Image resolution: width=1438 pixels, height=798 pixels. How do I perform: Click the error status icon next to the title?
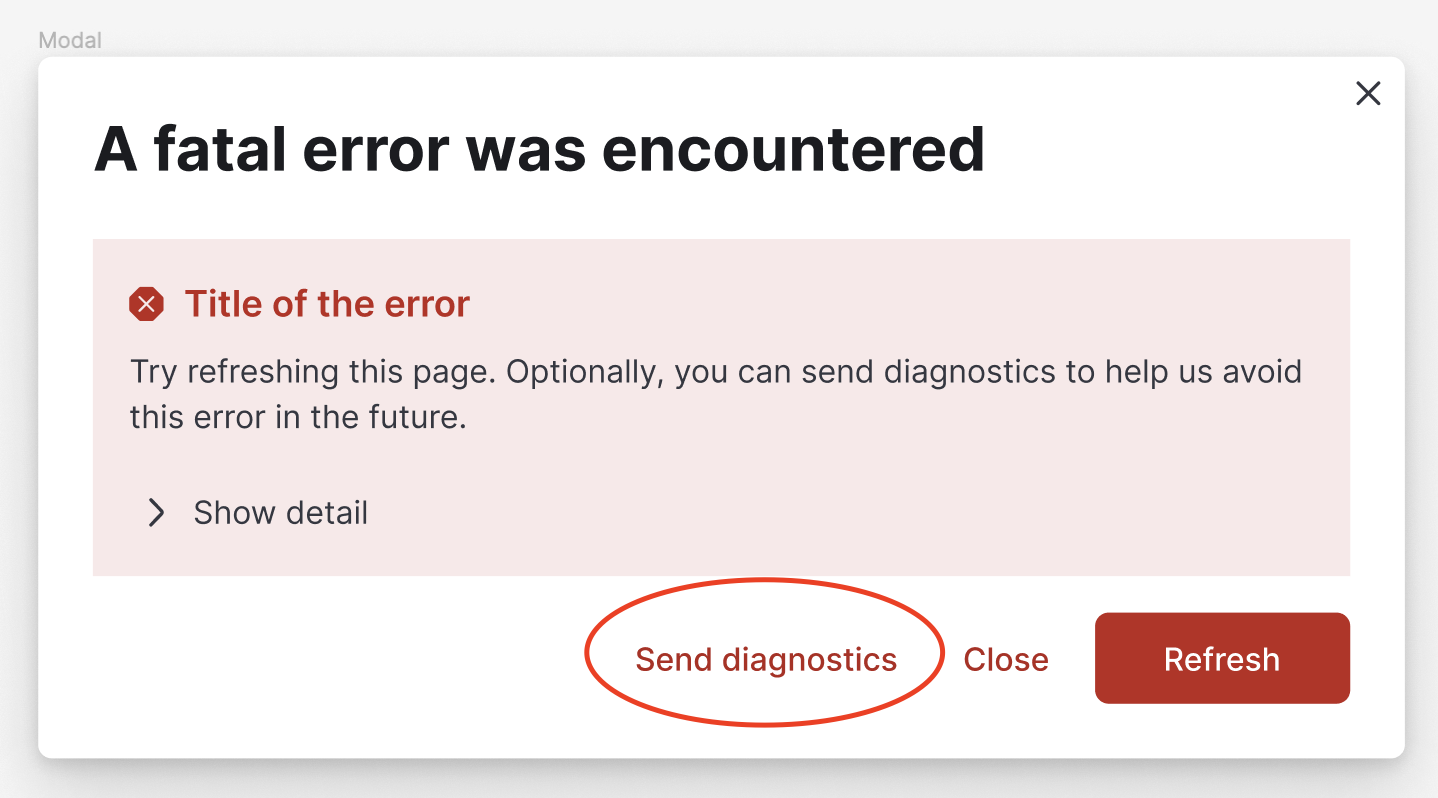tap(146, 303)
